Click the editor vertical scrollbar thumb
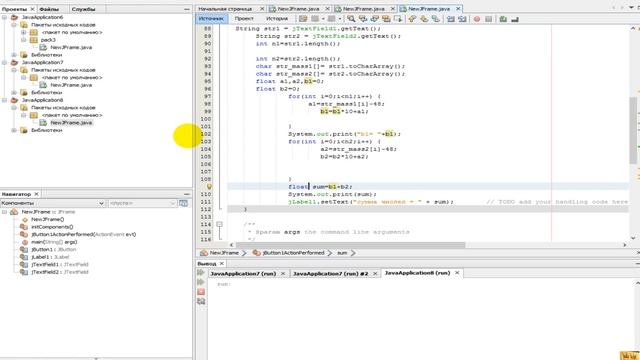Viewport: 640px width, 360px height. (x=633, y=130)
